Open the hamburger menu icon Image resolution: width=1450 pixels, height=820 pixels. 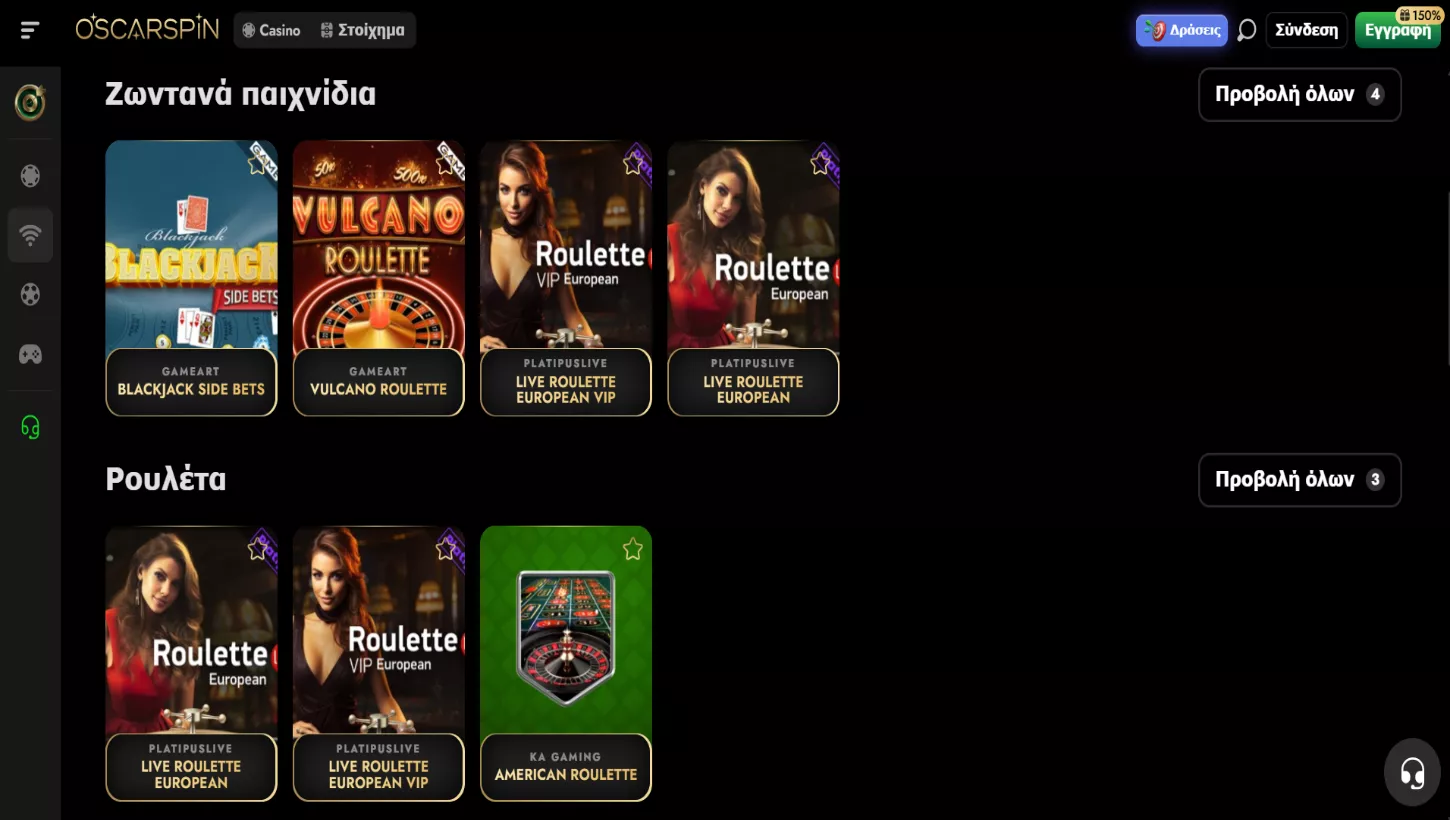(30, 30)
